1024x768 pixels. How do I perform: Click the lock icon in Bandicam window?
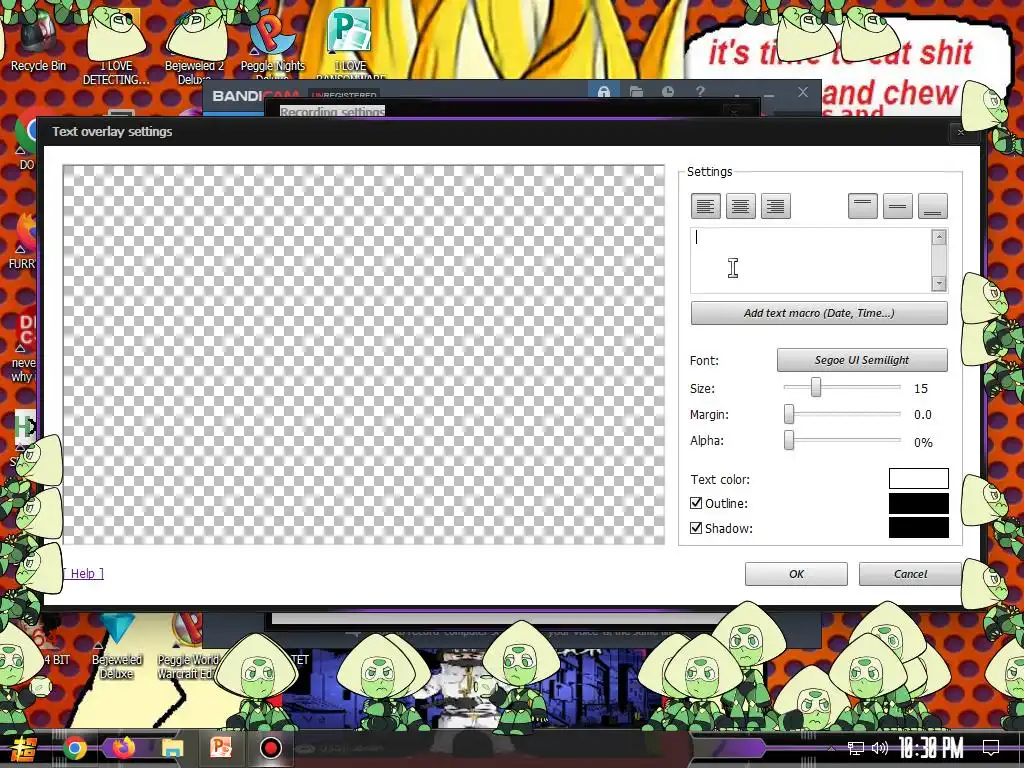coord(604,91)
